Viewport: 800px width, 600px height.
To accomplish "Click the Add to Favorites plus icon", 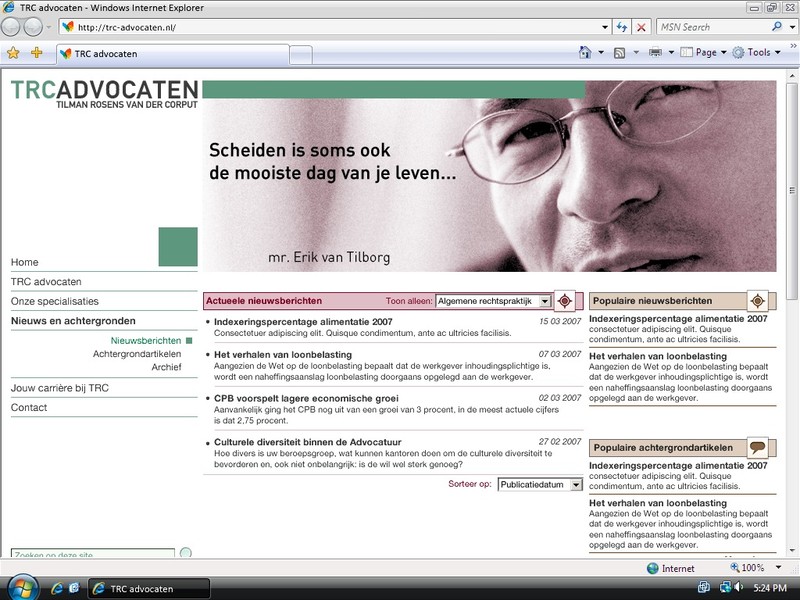I will [37, 53].
